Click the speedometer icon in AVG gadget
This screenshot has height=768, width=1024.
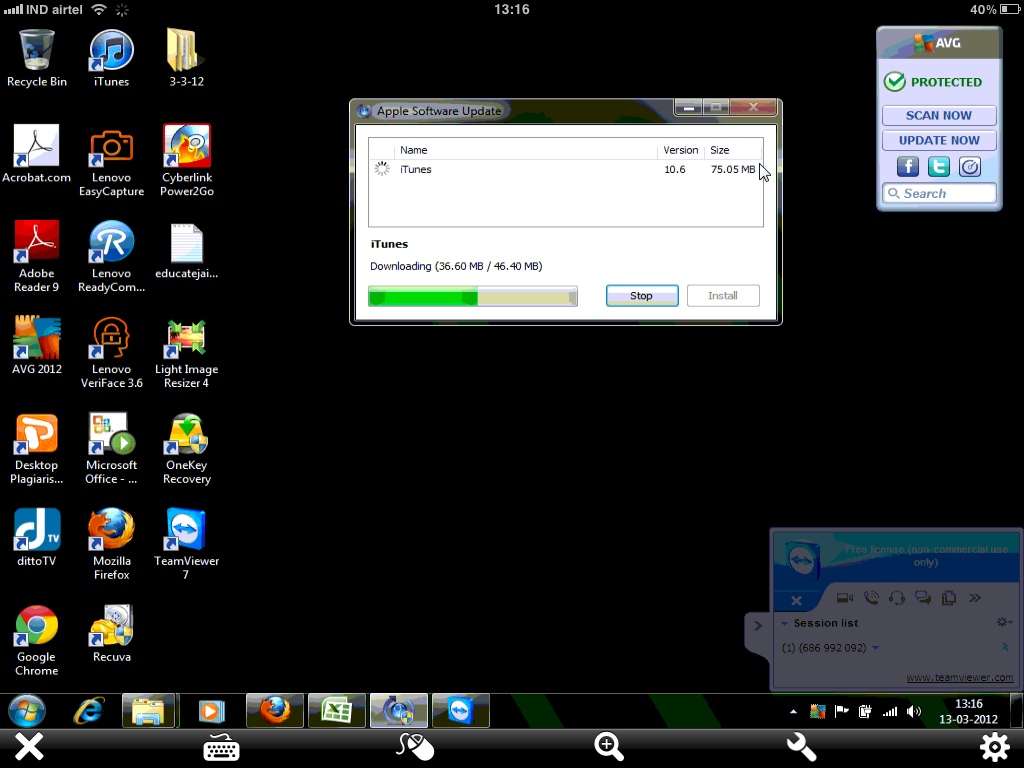tap(970, 167)
